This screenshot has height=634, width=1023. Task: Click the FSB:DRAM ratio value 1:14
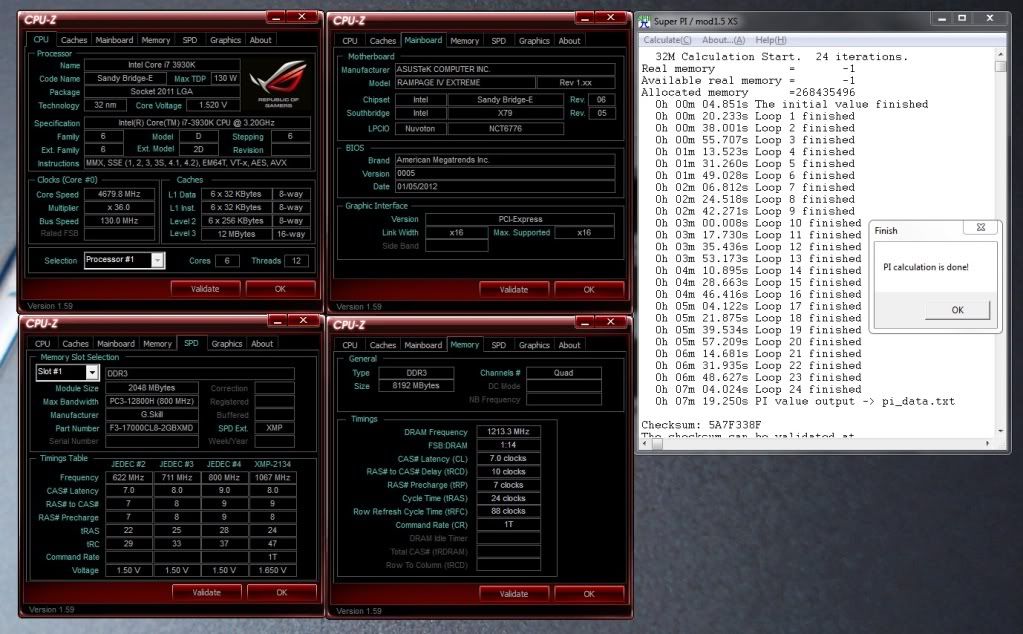[x=508, y=445]
